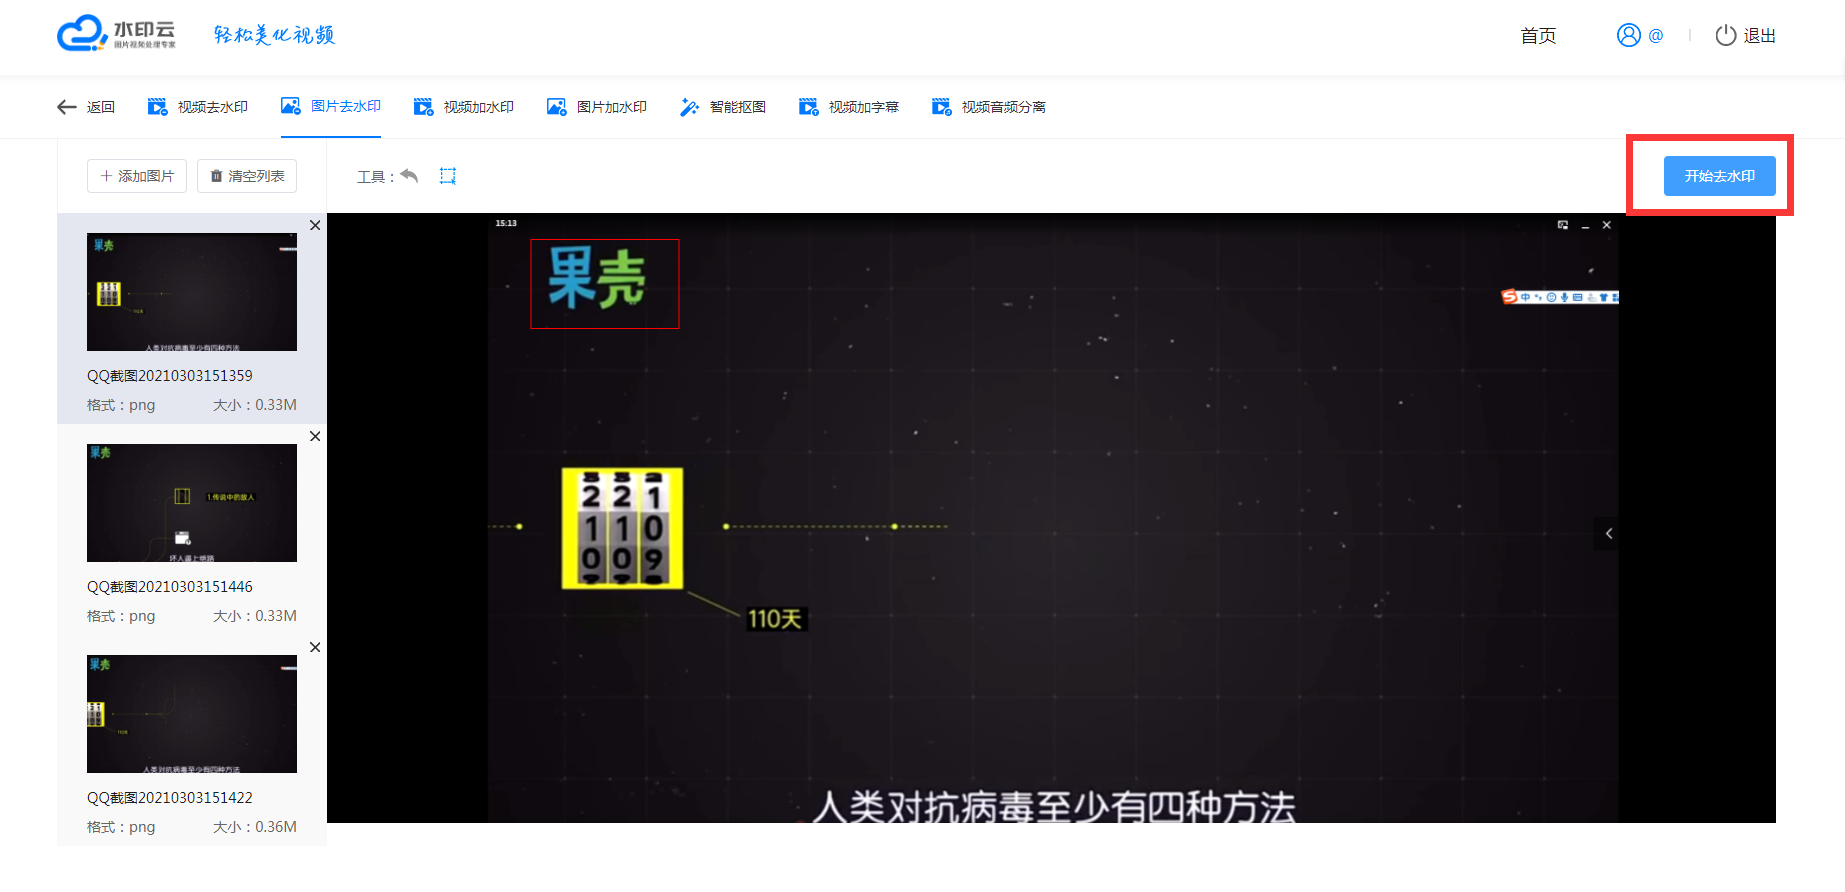Go back with the 返回 arrow

point(86,107)
